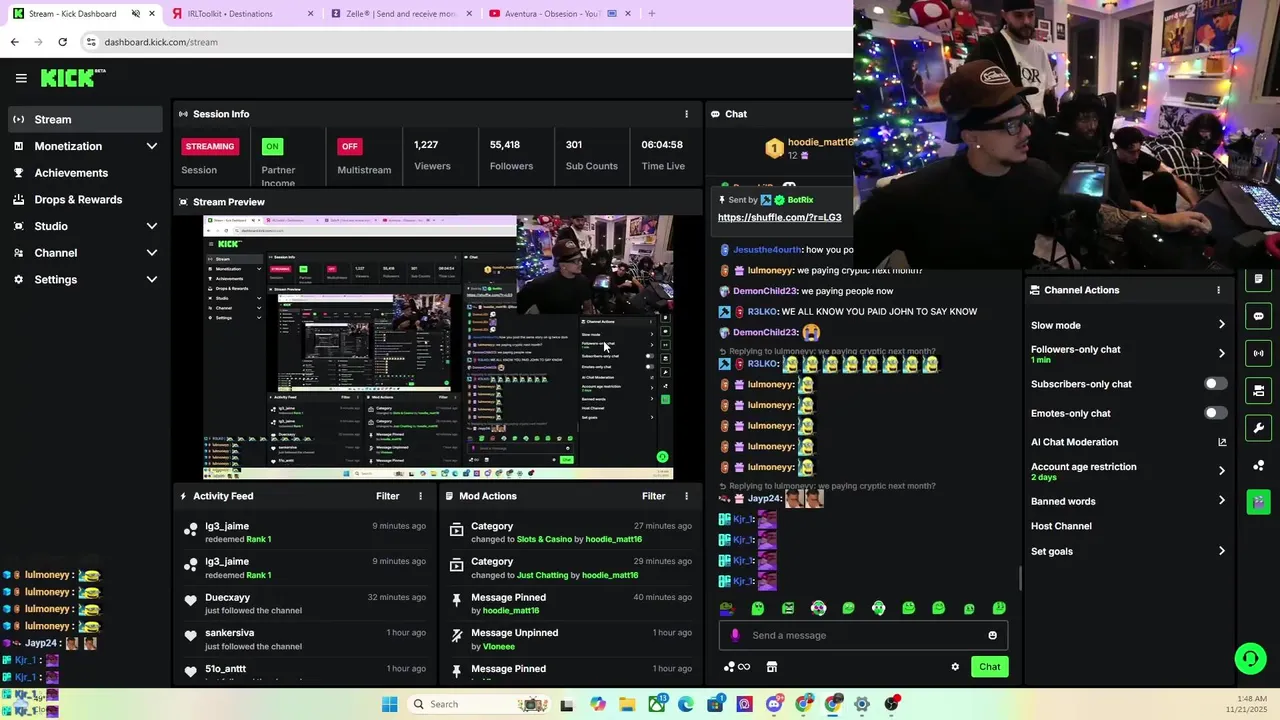This screenshot has width=1280, height=720.
Task: Open File Explorer from the taskbar
Action: (627, 704)
